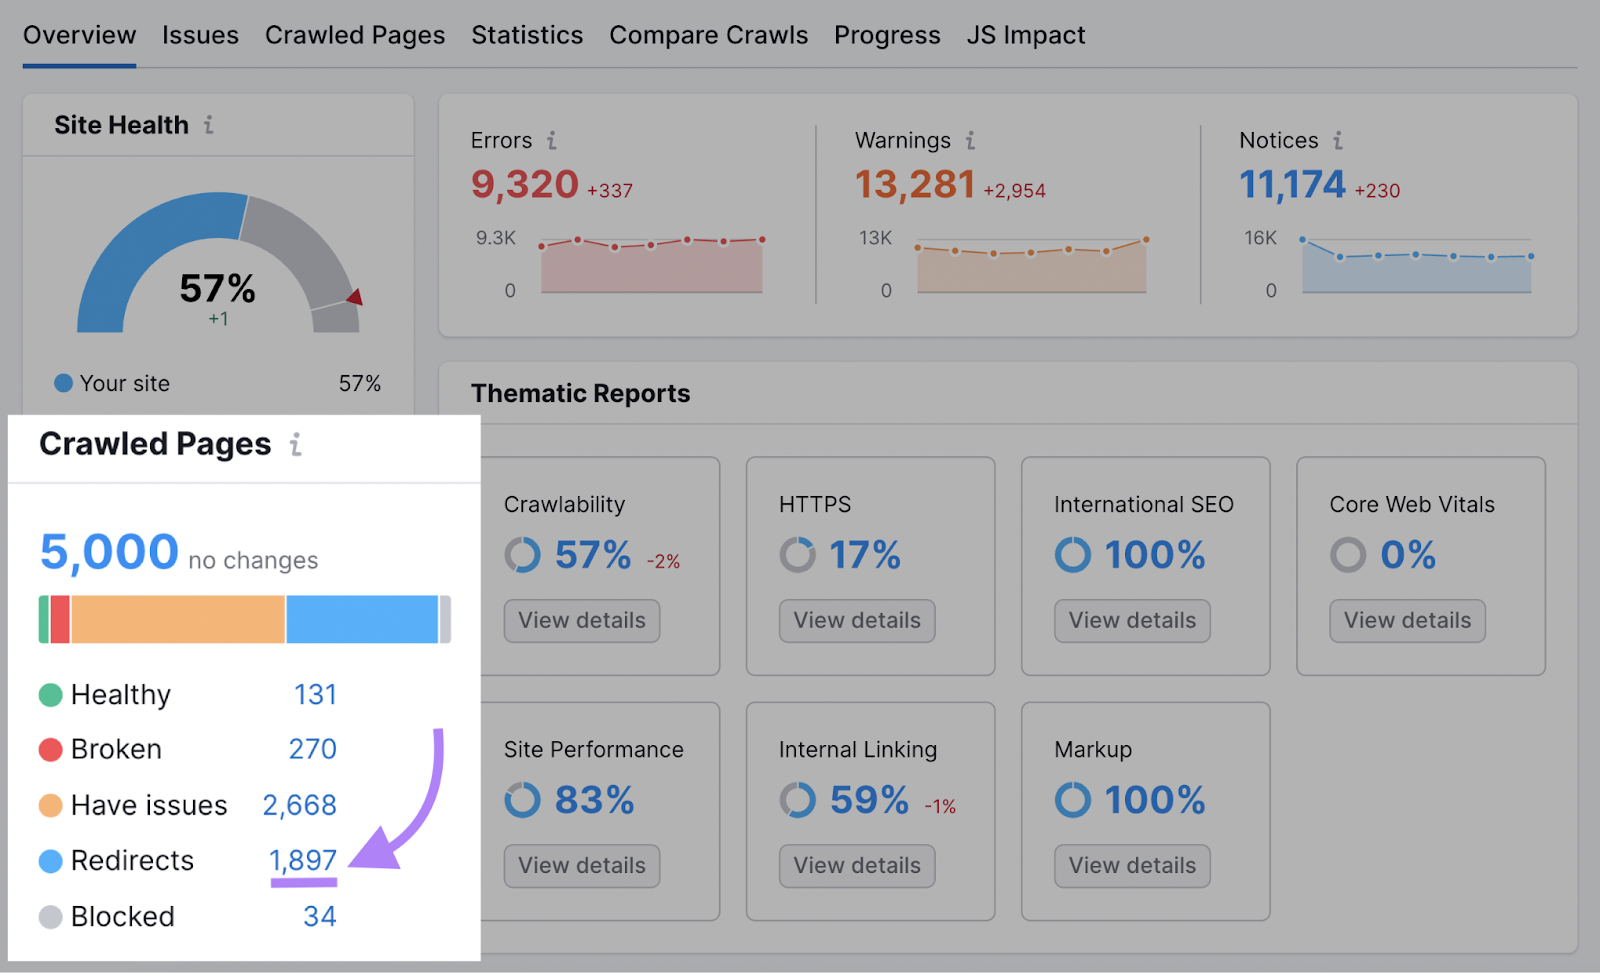The image size is (1600, 973).
Task: Open Internal Linking details
Action: (856, 865)
